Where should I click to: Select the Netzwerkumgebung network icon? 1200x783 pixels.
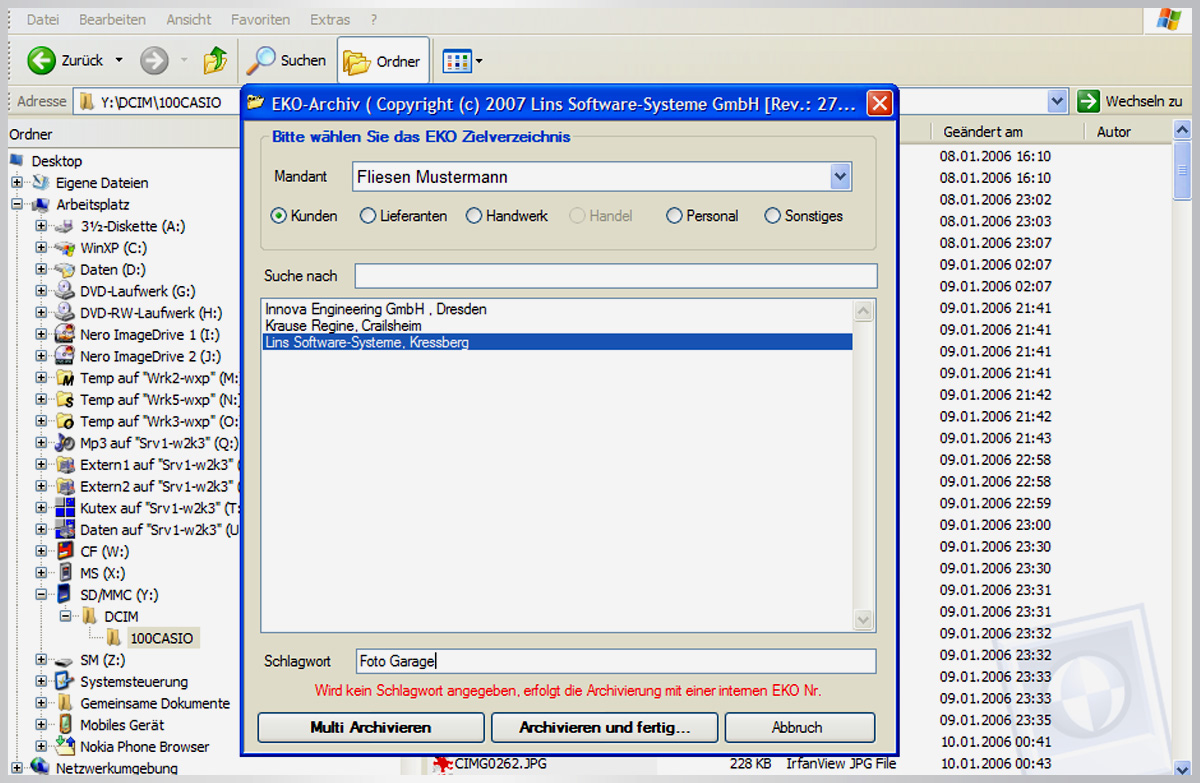(40, 768)
